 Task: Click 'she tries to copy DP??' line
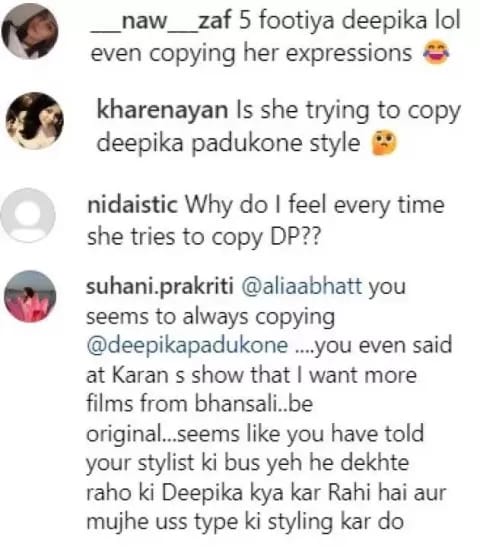pyautogui.click(x=203, y=238)
